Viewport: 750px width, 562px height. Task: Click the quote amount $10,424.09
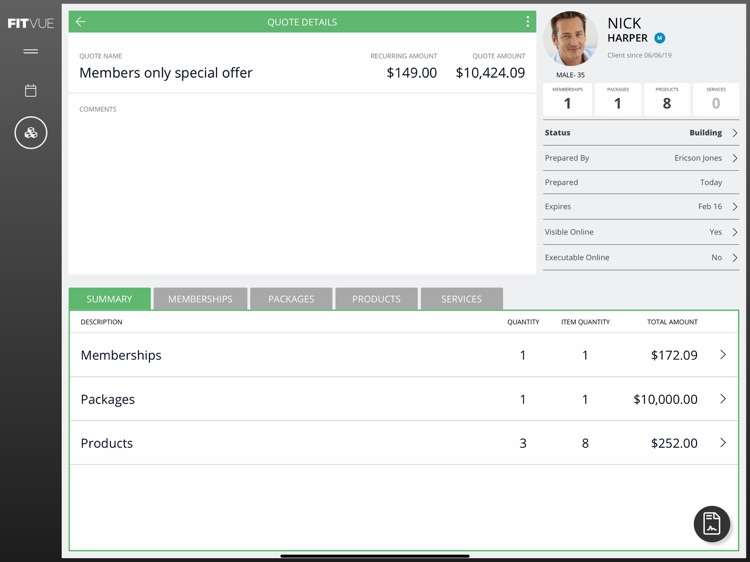490,73
